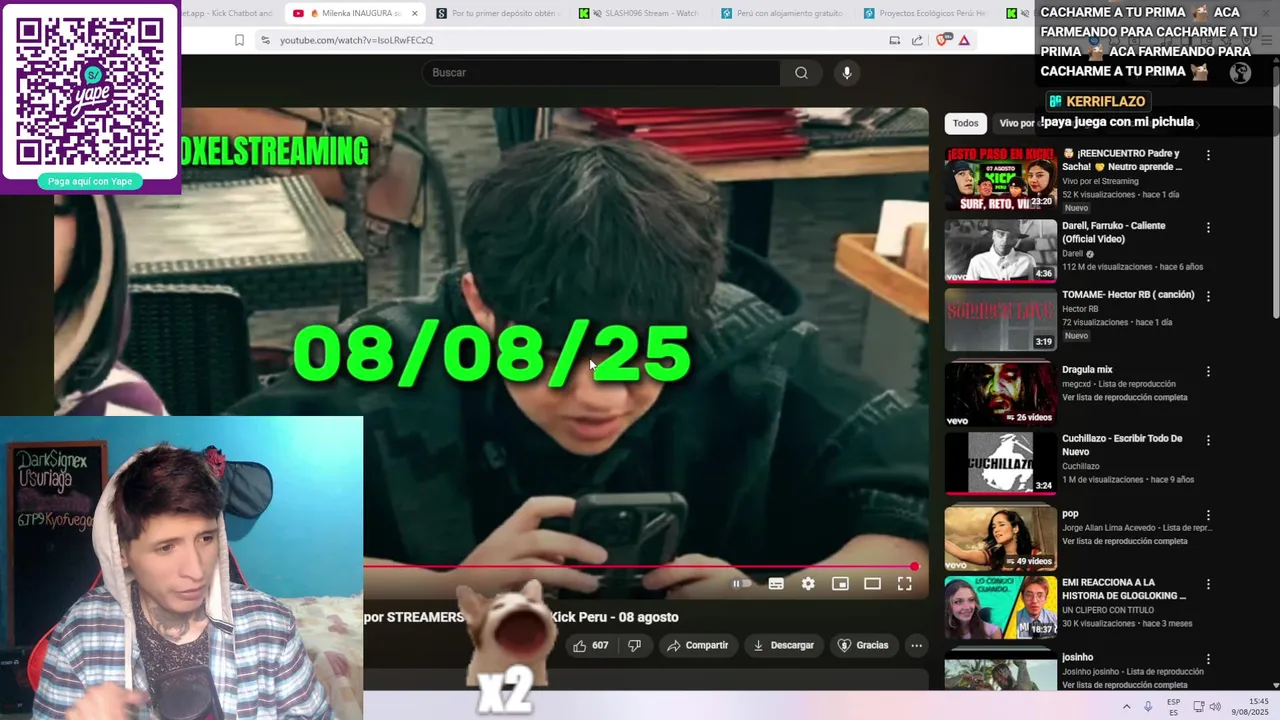The height and width of the screenshot is (720, 1280).
Task: Activate voice search microphone icon
Action: pos(847,72)
